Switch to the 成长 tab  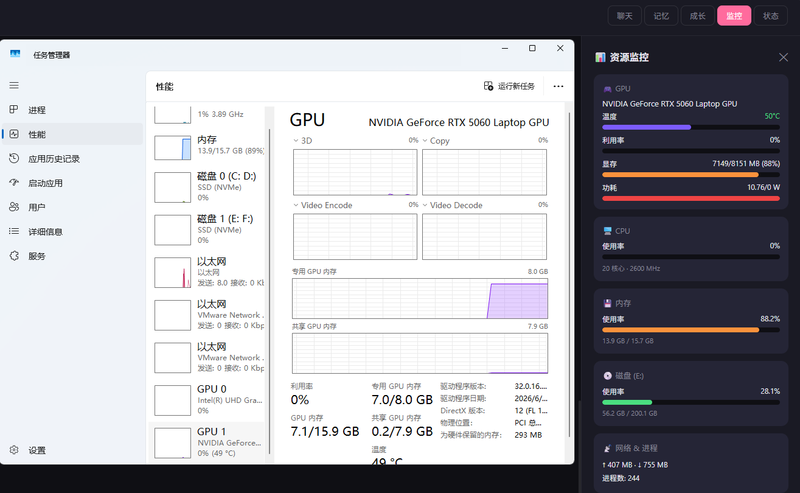pos(697,16)
